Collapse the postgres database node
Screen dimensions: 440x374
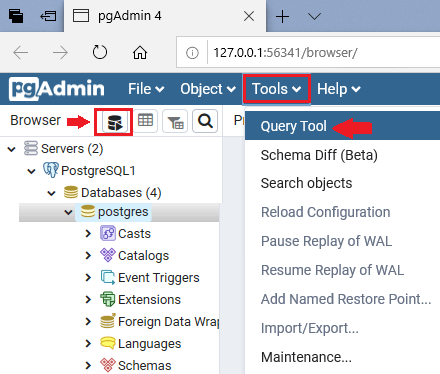pyautogui.click(x=68, y=212)
